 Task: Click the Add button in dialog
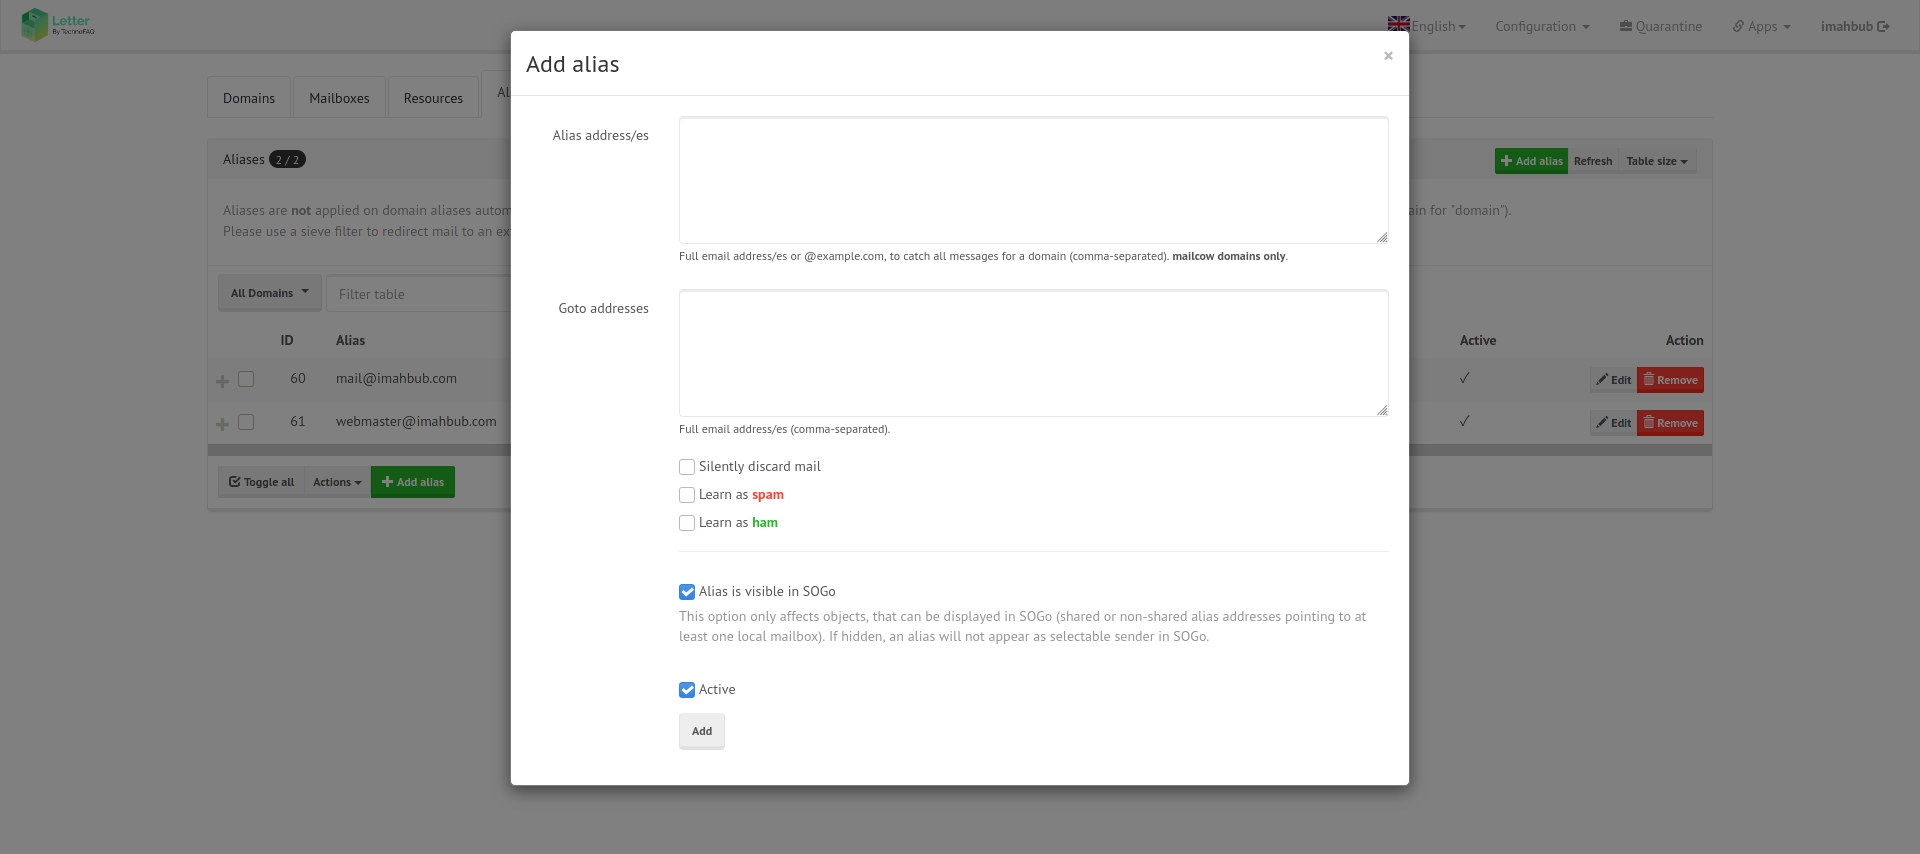click(702, 731)
